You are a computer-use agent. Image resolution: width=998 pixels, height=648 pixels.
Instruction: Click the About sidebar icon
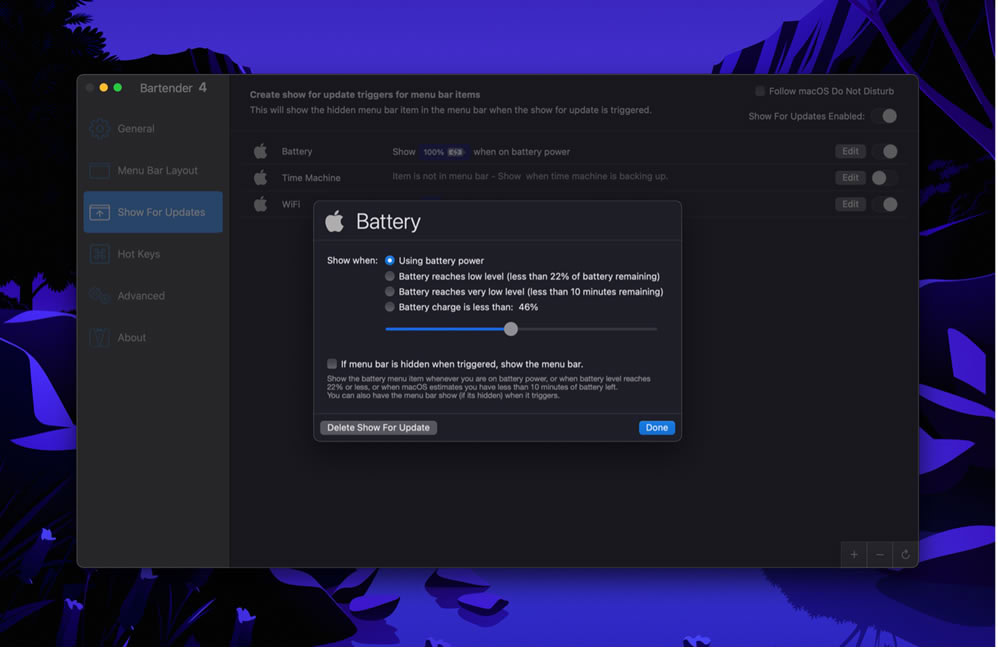tap(99, 337)
